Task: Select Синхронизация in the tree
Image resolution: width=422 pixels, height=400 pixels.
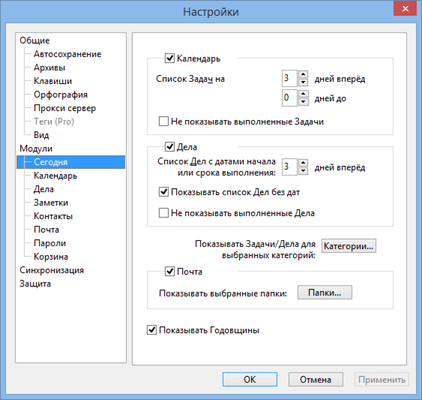Action: point(52,270)
